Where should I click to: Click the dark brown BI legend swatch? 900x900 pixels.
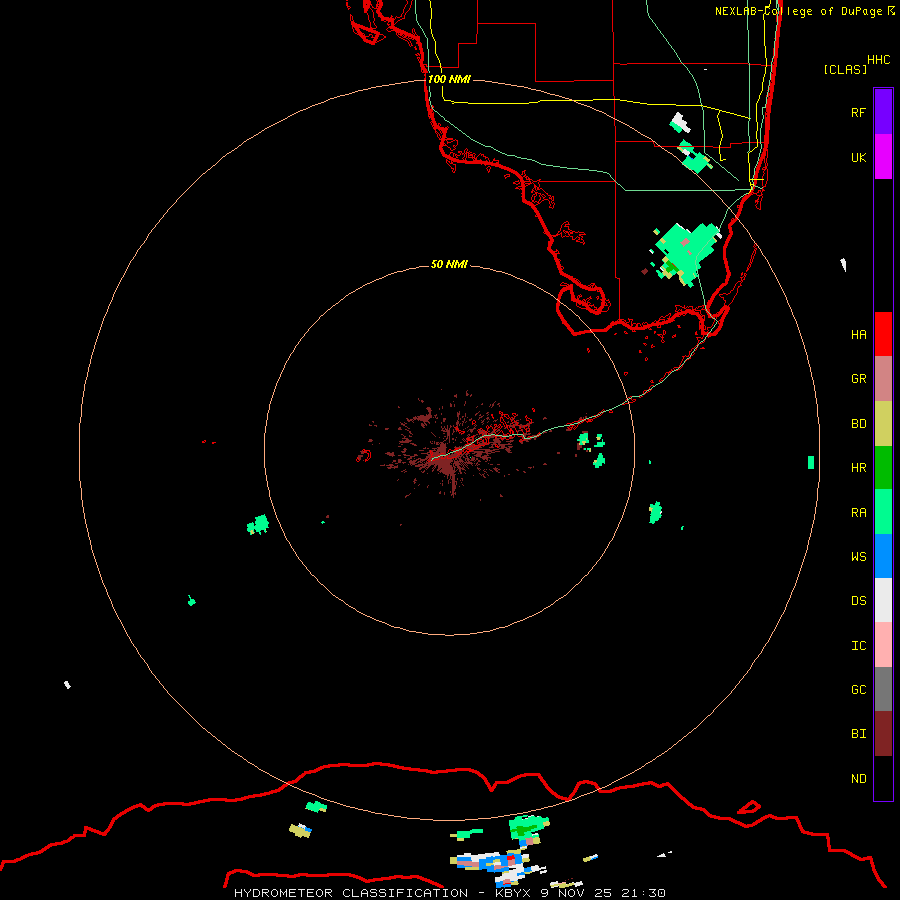click(883, 734)
